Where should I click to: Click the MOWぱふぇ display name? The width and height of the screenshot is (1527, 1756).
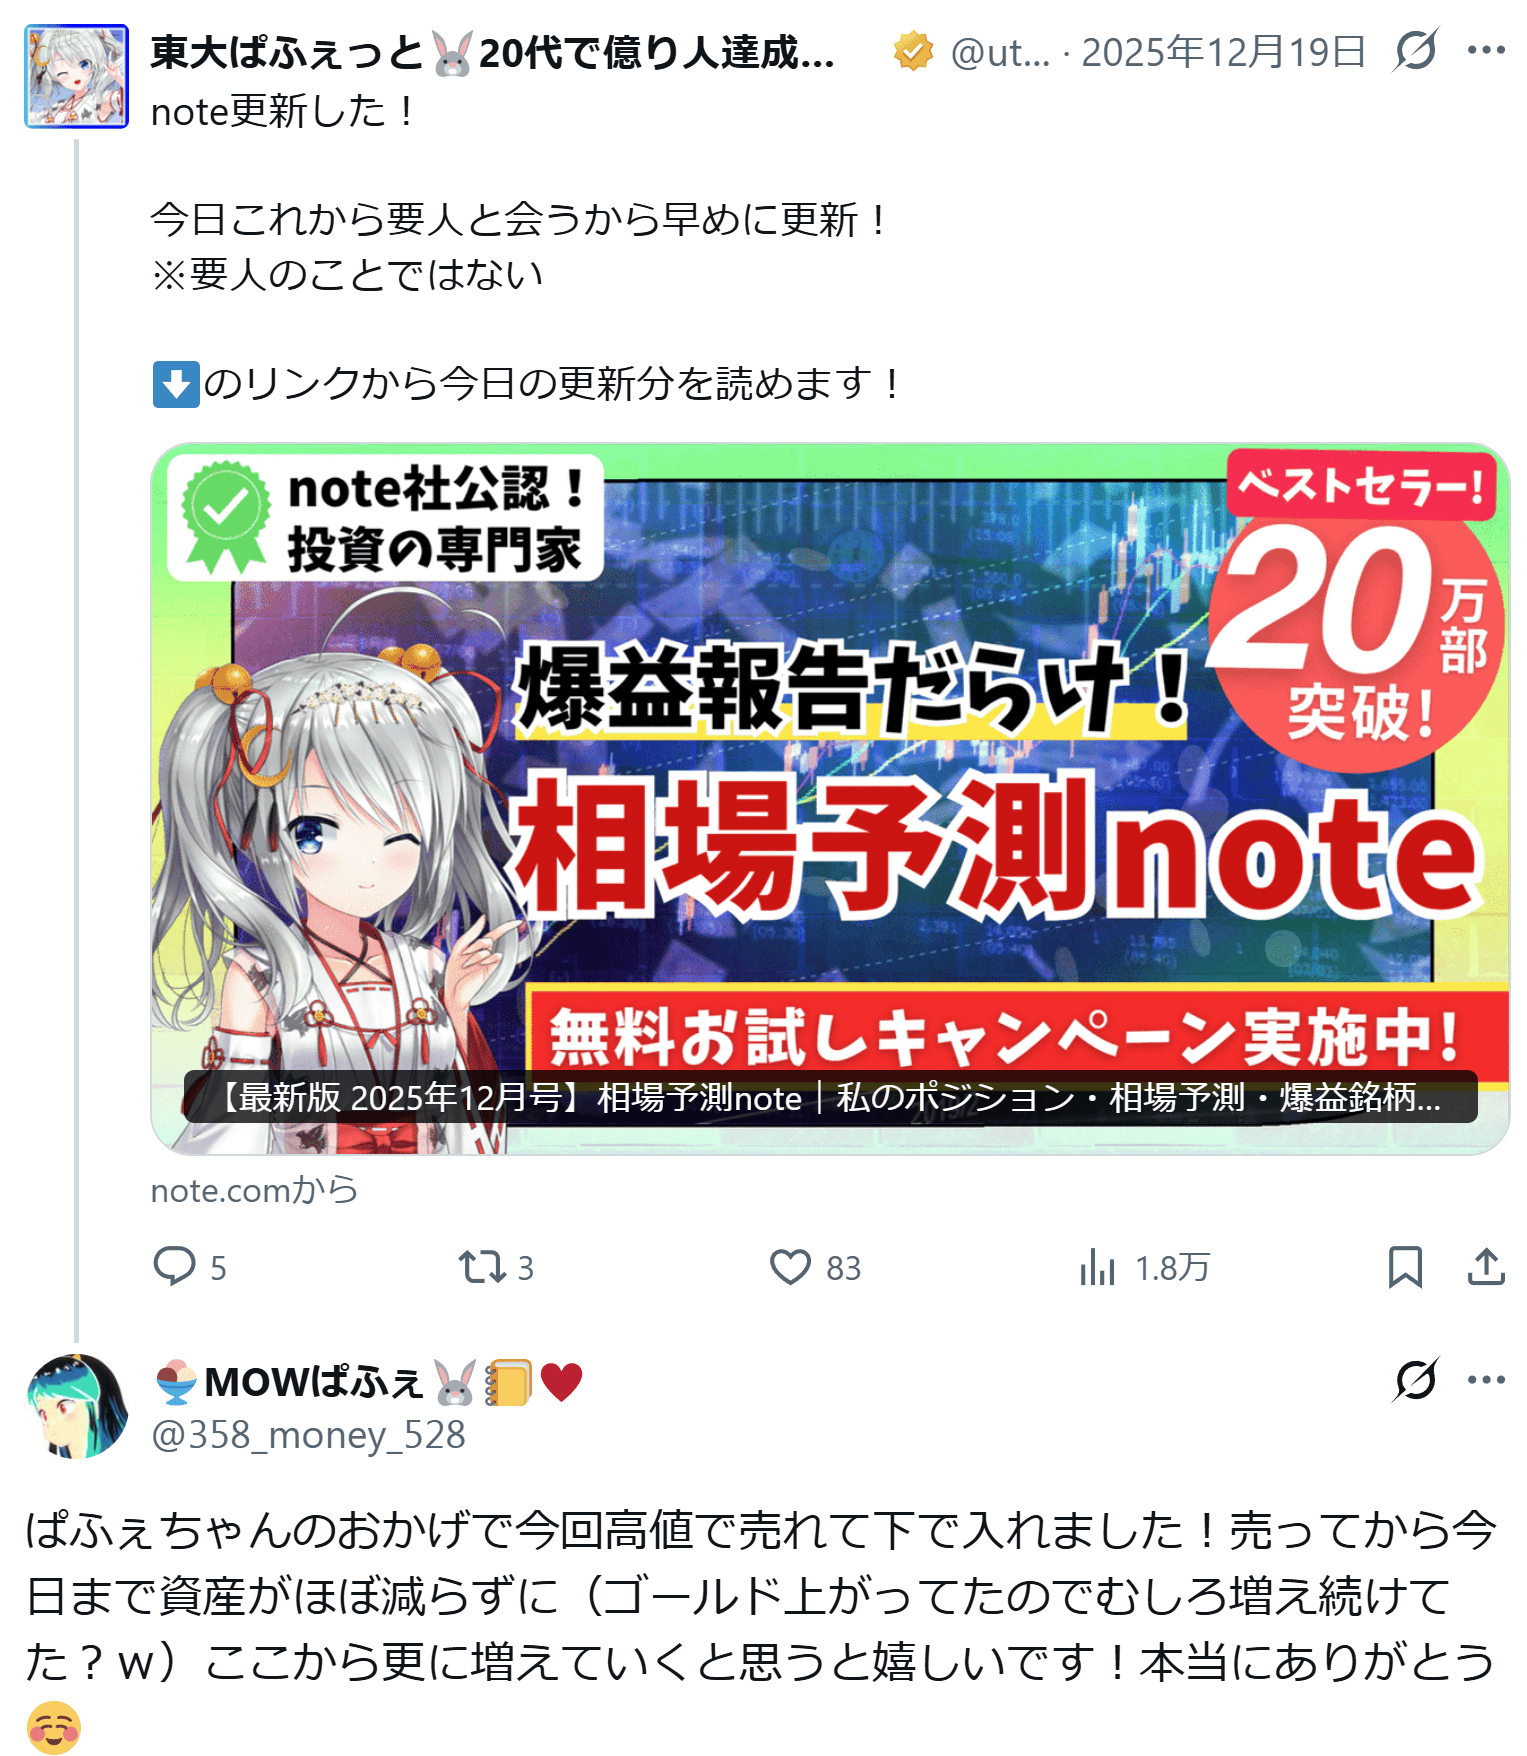pyautogui.click(x=367, y=1382)
